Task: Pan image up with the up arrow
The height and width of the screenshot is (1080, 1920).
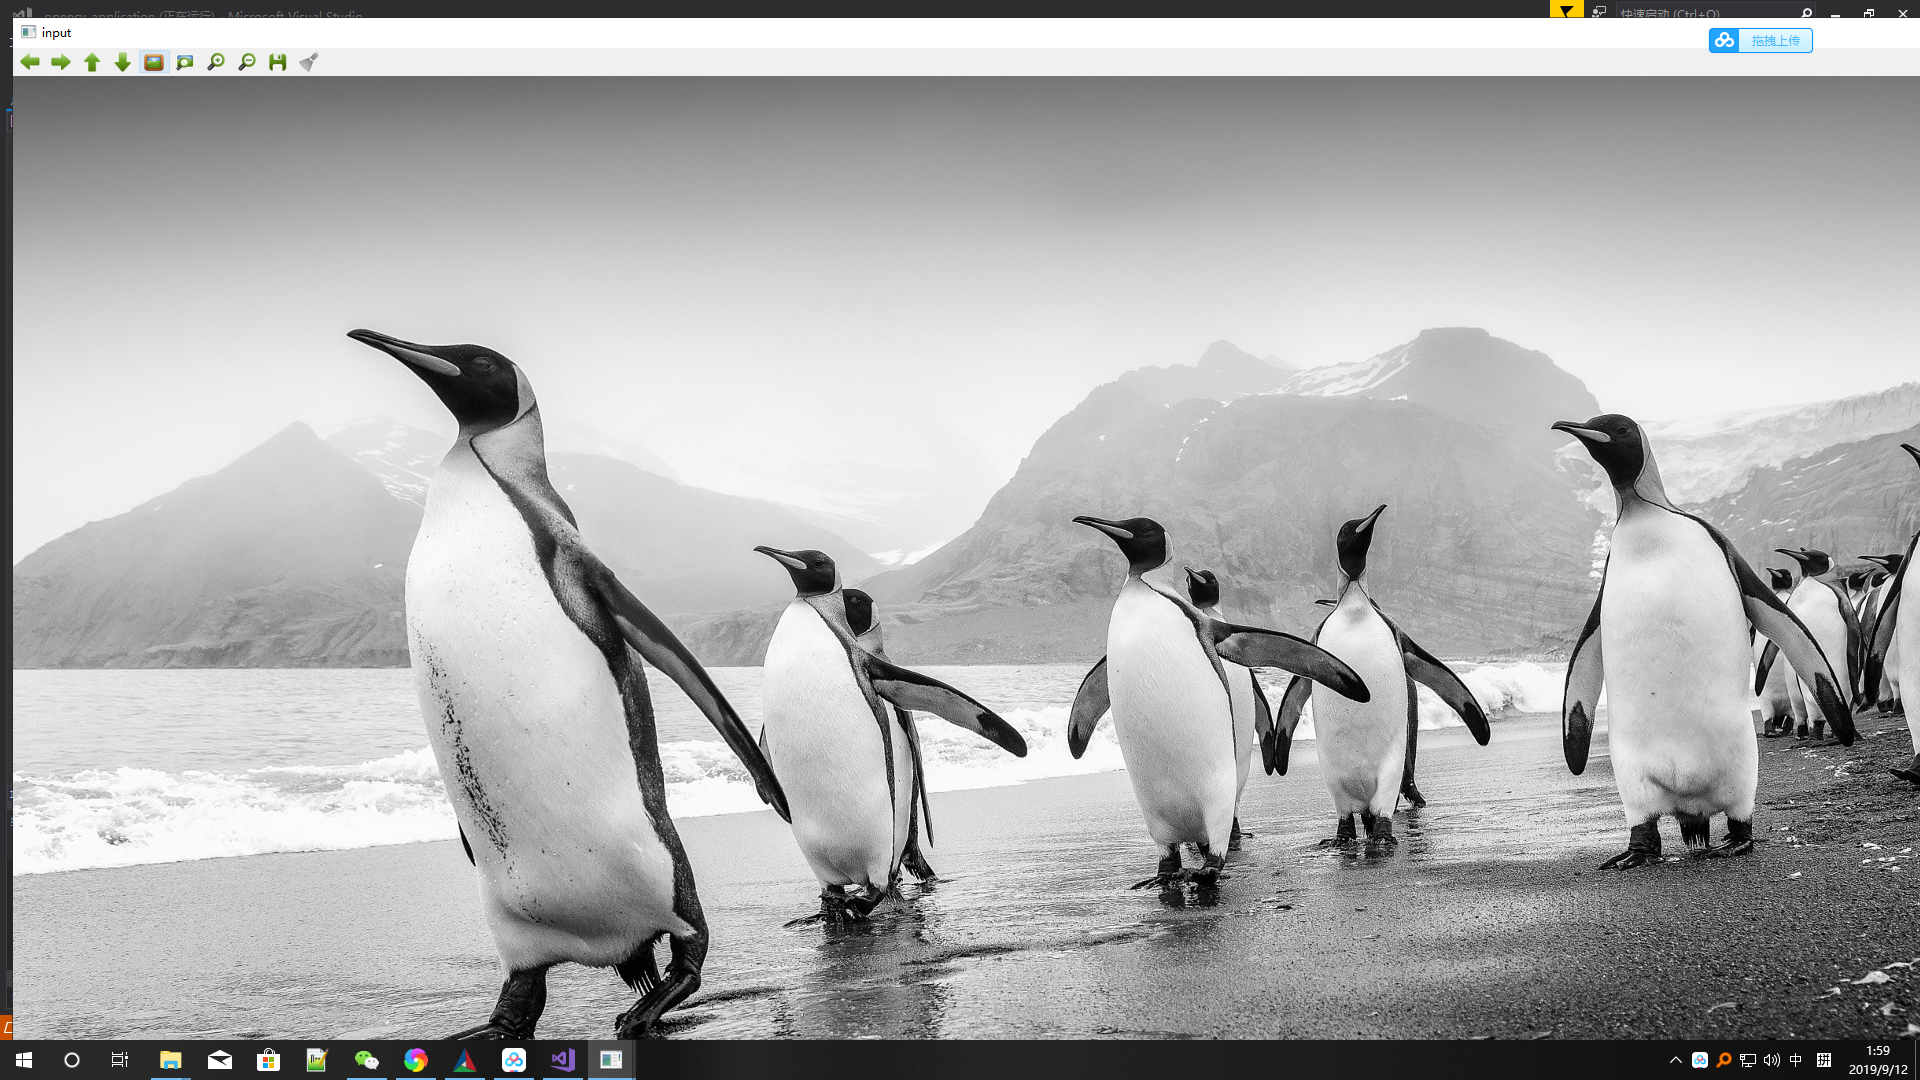Action: pos(92,62)
